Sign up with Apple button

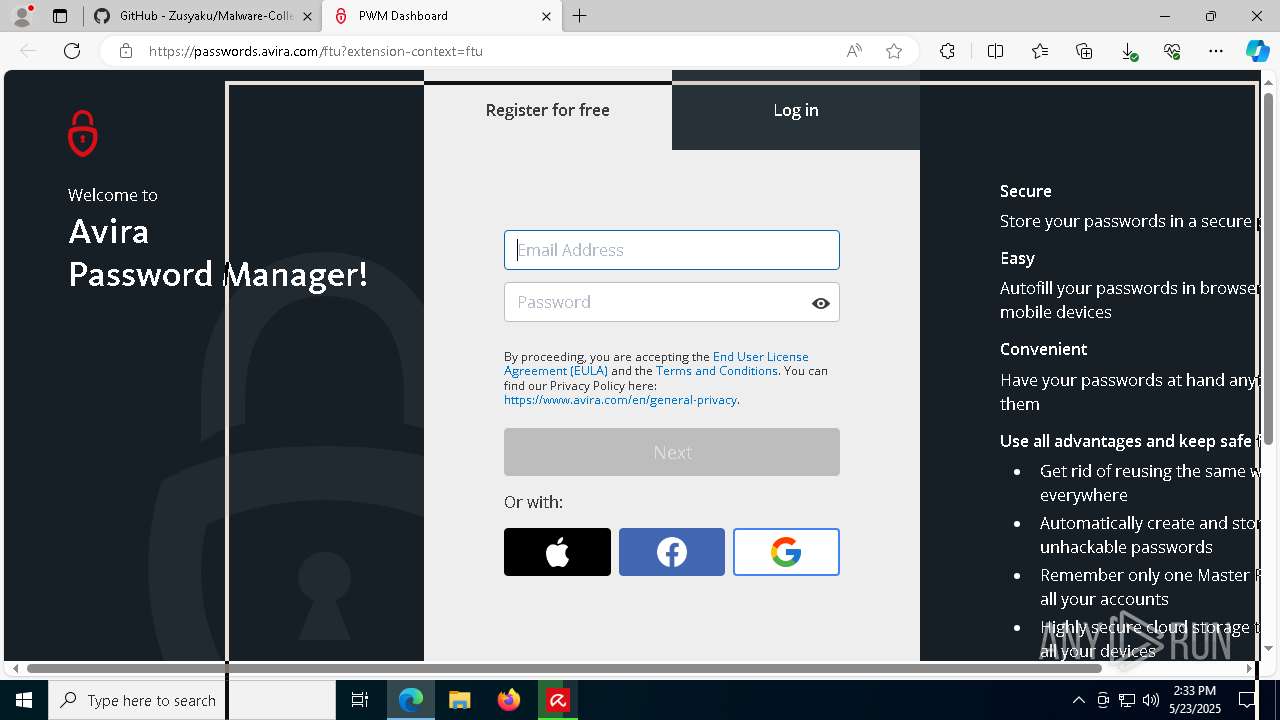[x=557, y=552]
